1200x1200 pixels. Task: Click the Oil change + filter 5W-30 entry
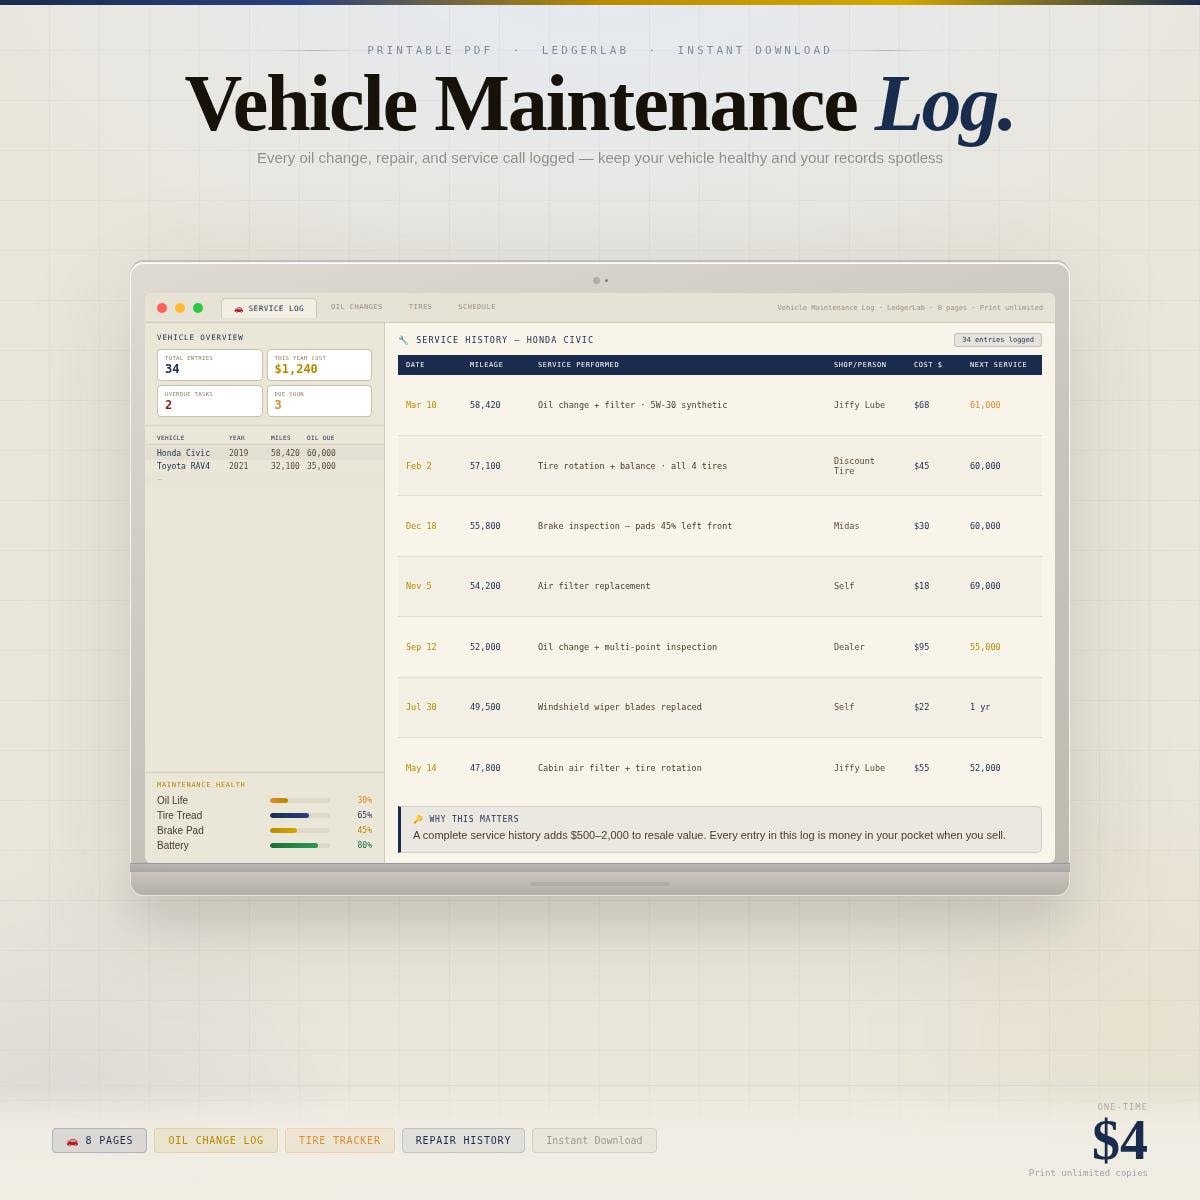pos(632,405)
